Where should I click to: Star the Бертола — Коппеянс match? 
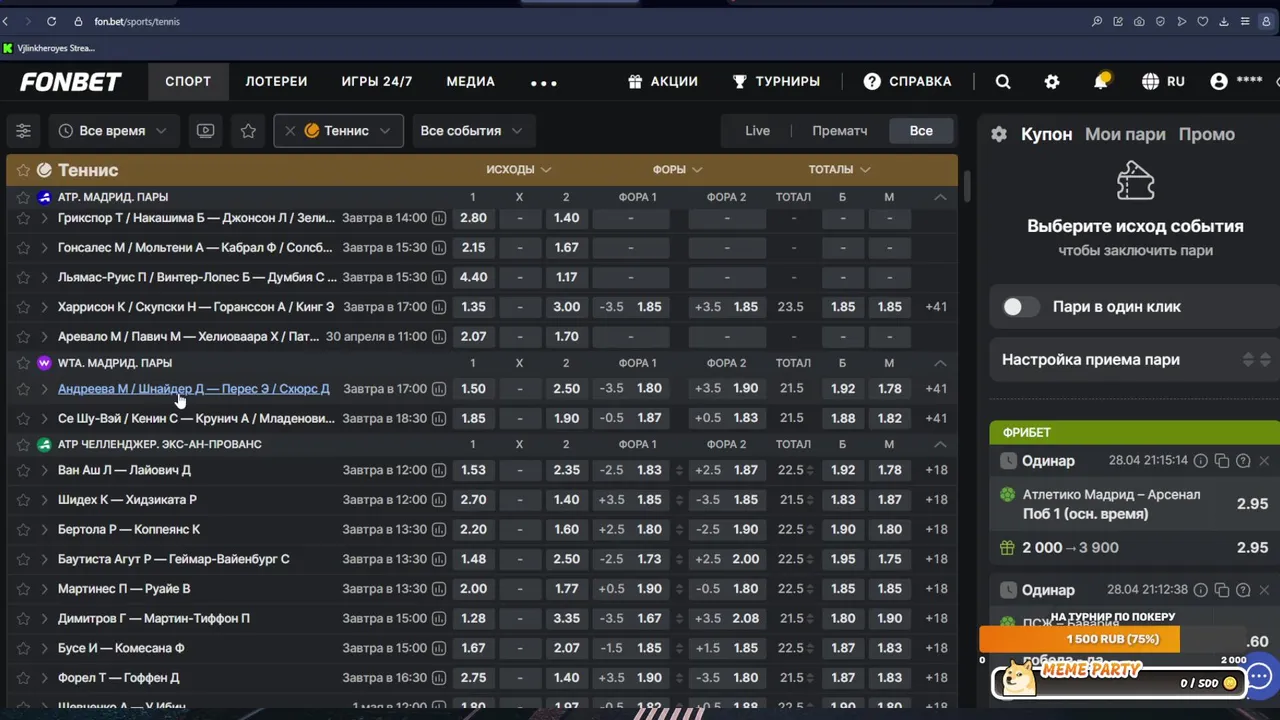pyautogui.click(x=23, y=529)
